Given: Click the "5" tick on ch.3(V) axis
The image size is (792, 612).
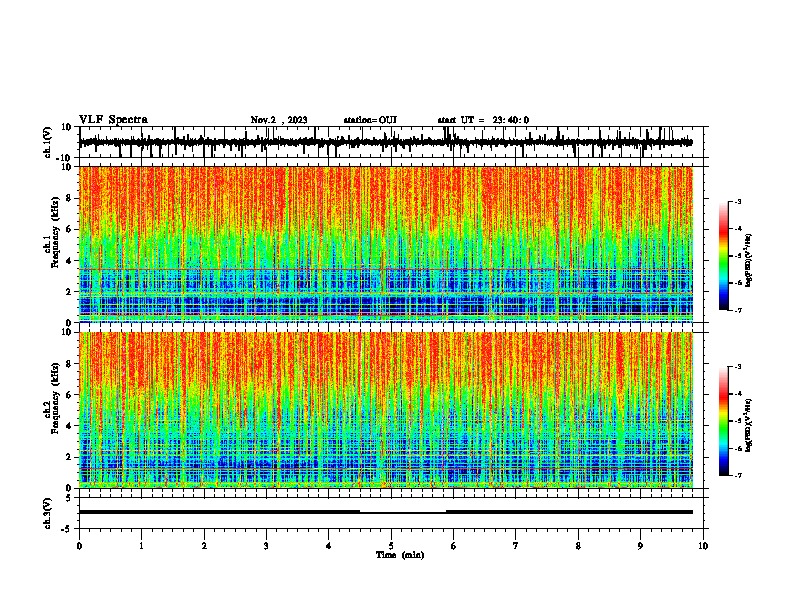Looking at the screenshot, I should [70, 498].
